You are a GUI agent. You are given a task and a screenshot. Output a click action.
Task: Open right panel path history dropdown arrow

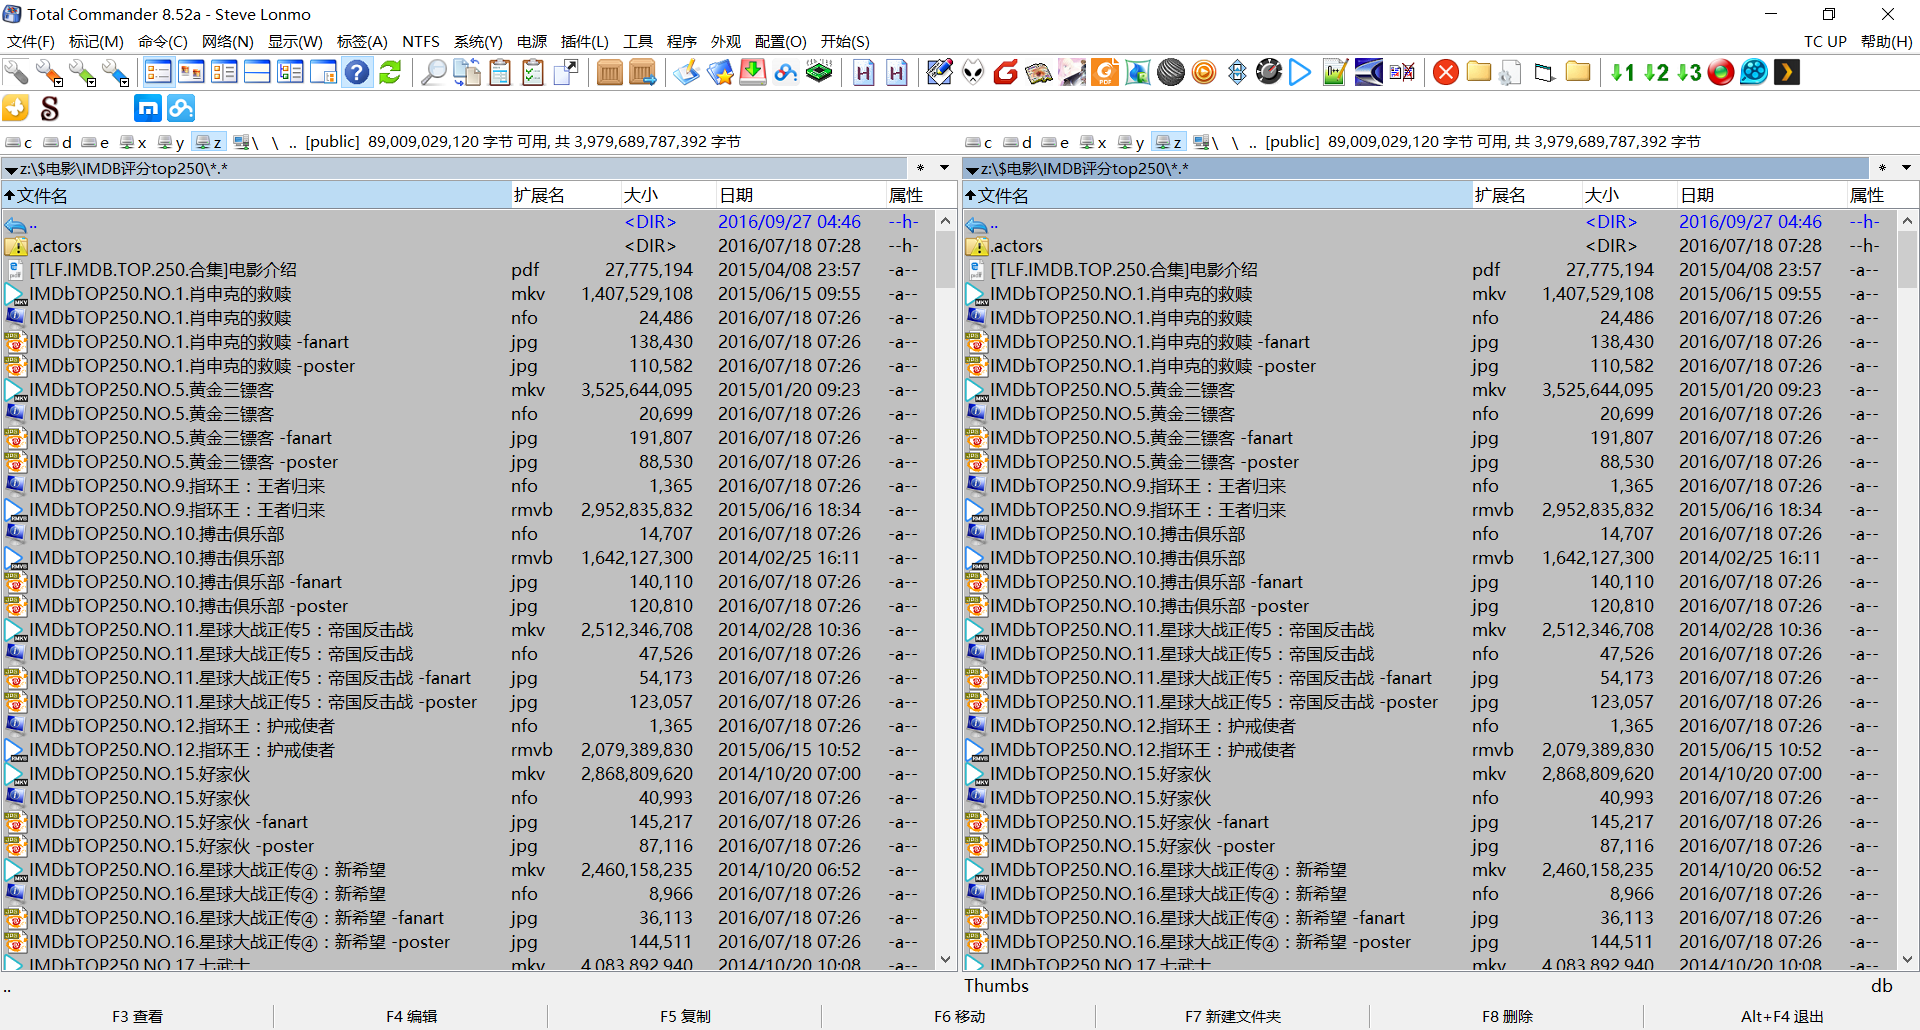pyautogui.click(x=1906, y=168)
